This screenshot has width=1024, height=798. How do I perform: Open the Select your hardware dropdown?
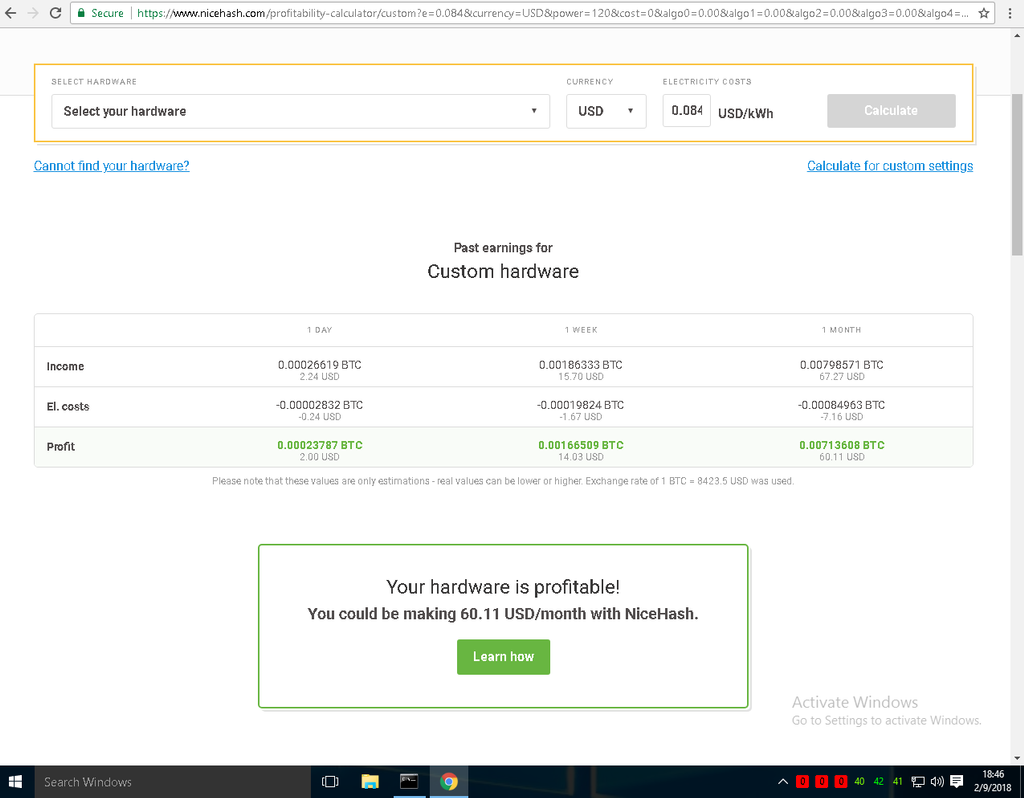(300, 111)
